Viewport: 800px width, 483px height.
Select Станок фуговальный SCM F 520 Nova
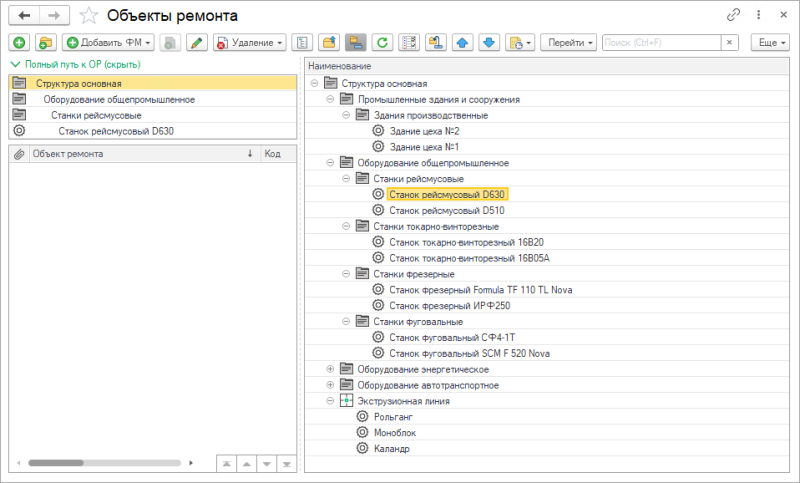click(x=469, y=353)
